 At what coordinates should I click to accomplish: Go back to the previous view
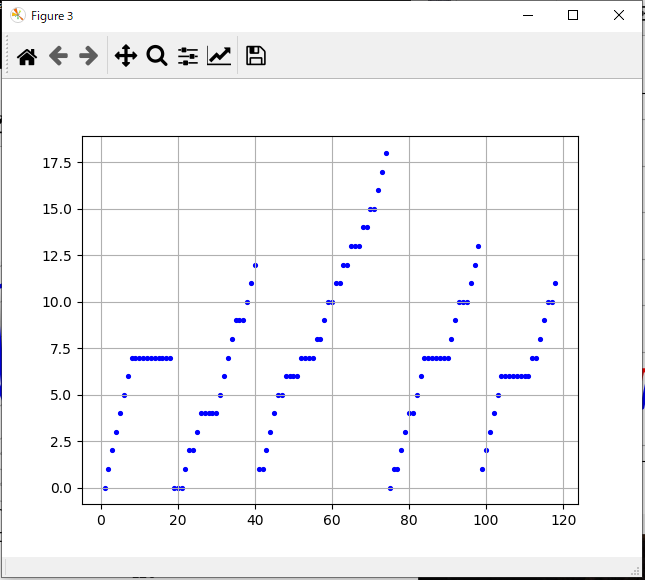58,56
